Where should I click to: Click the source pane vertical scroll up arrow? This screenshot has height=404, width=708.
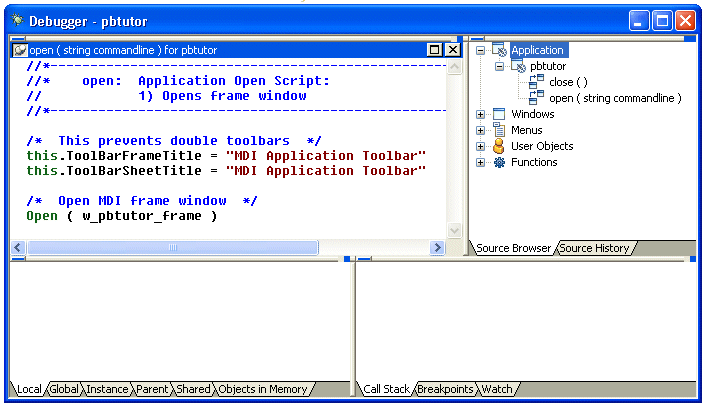tap(454, 67)
